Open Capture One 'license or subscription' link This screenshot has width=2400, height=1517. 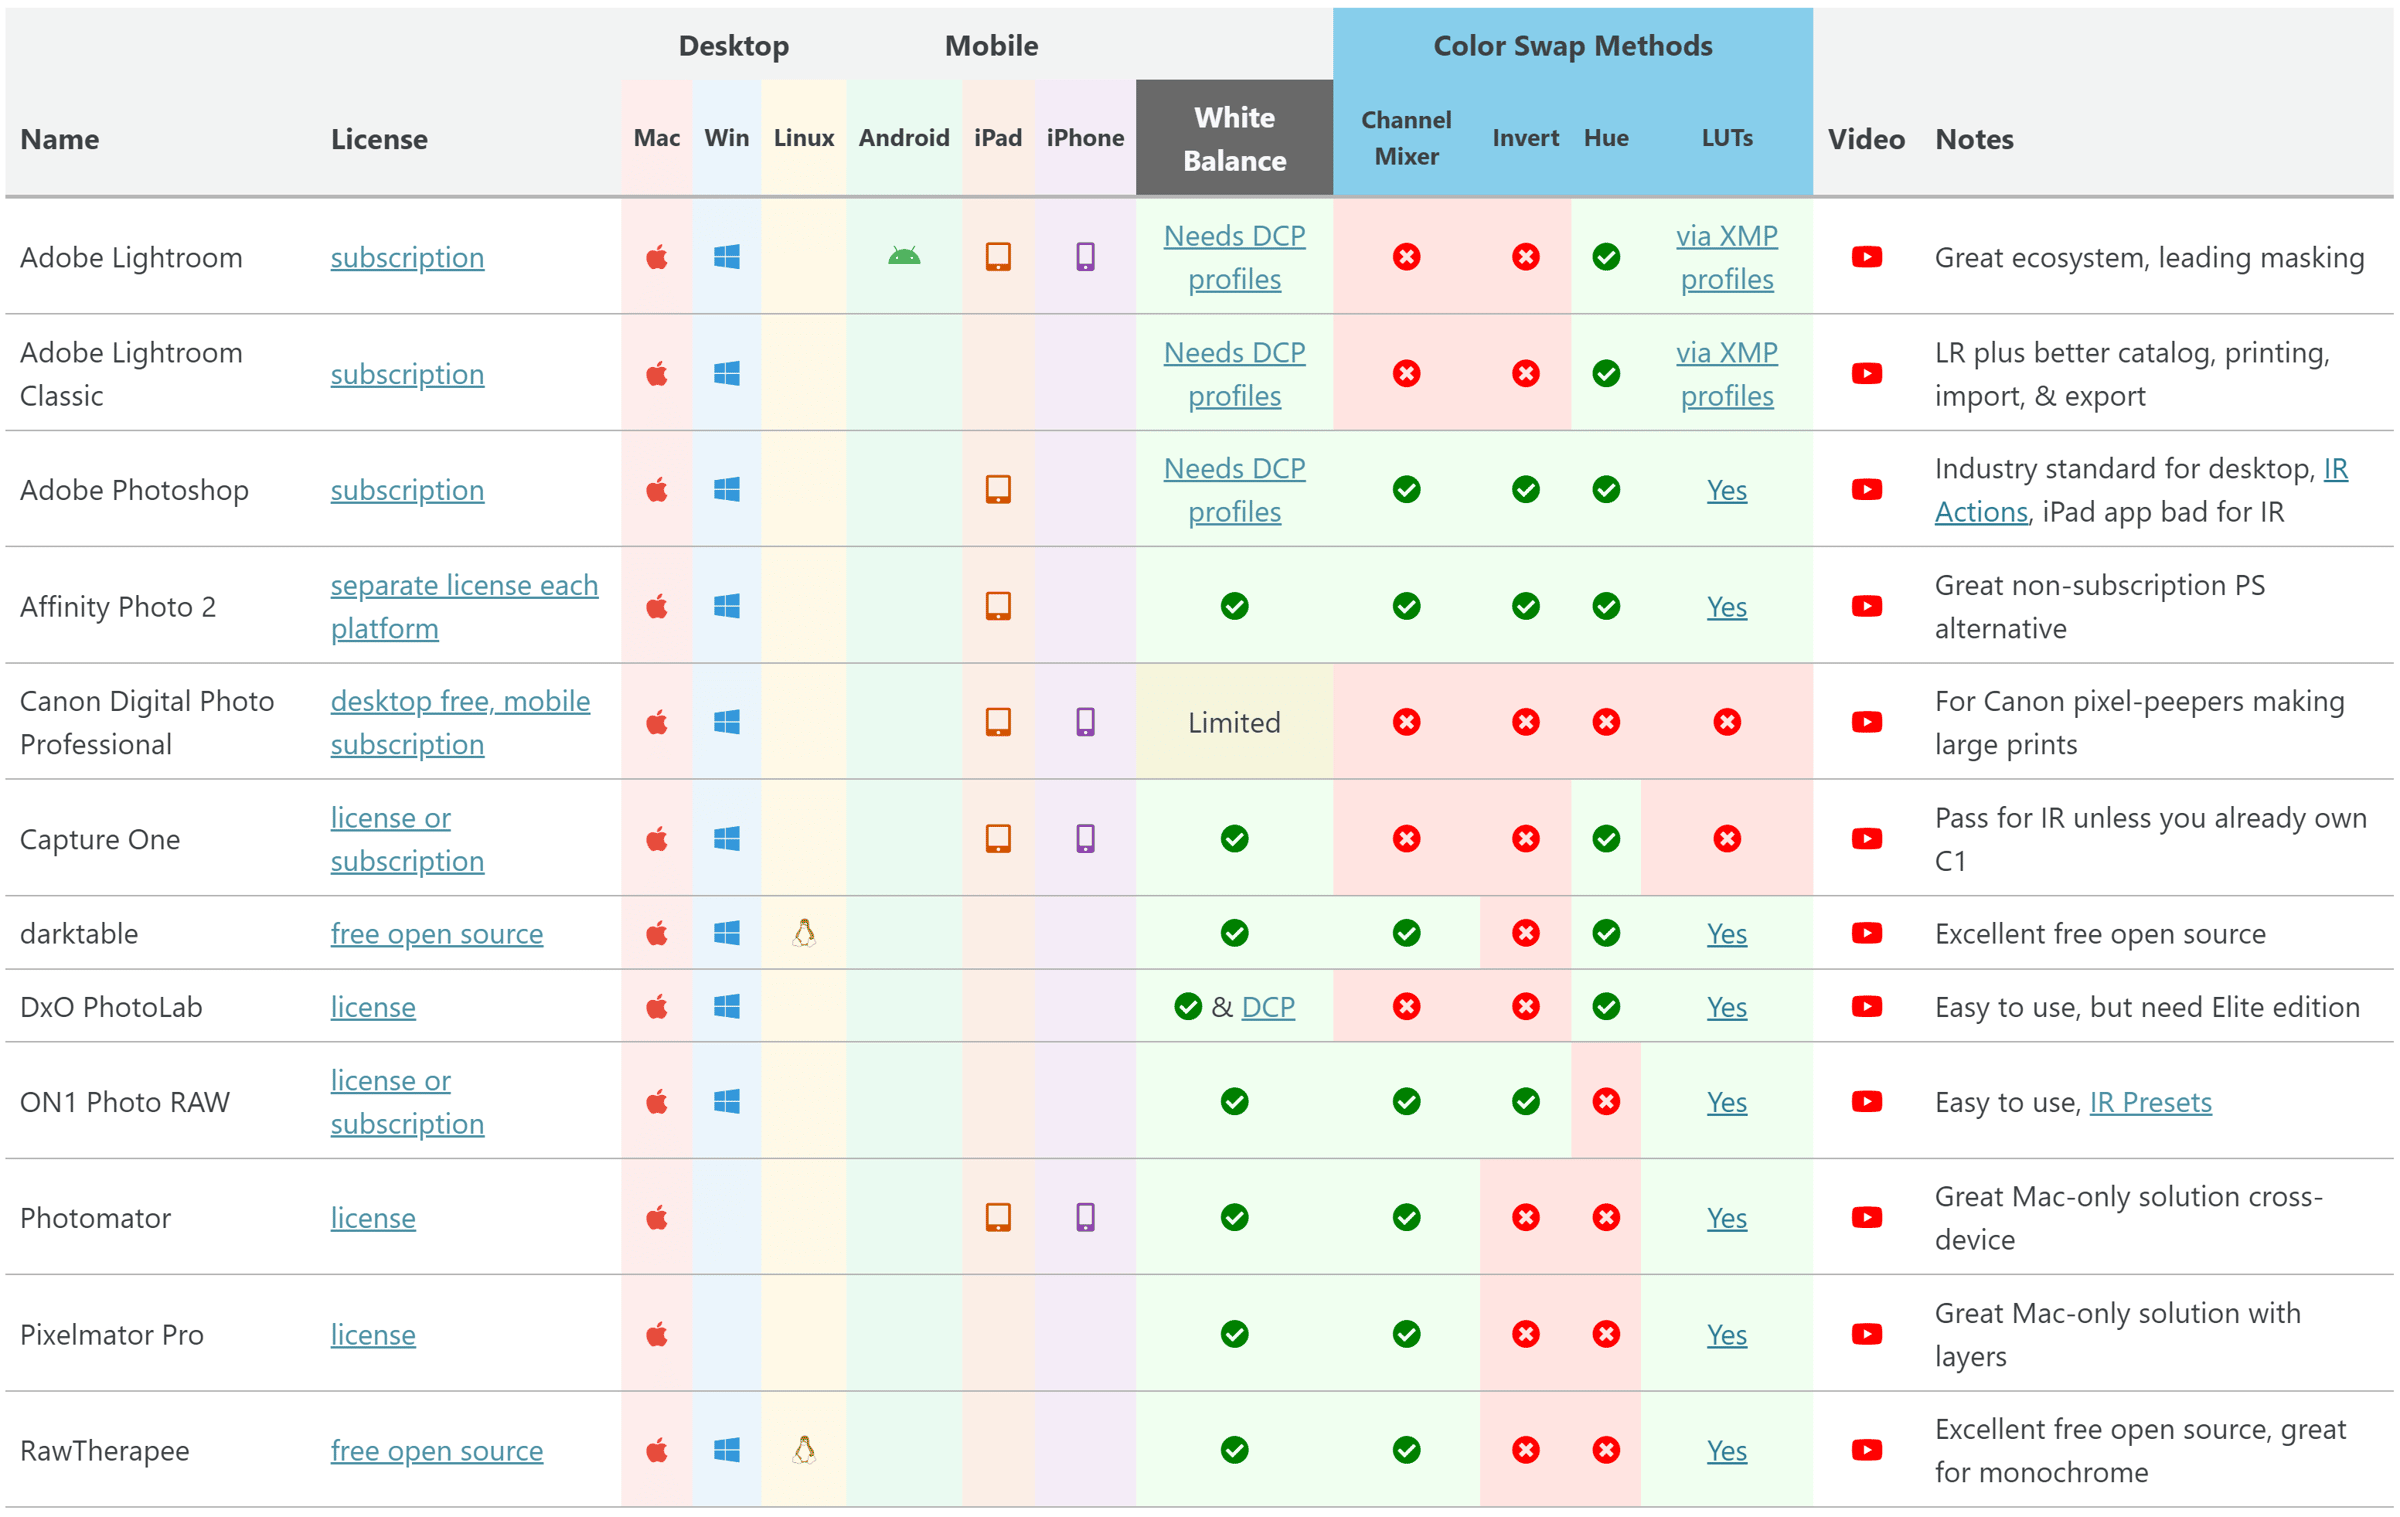pyautogui.click(x=407, y=839)
